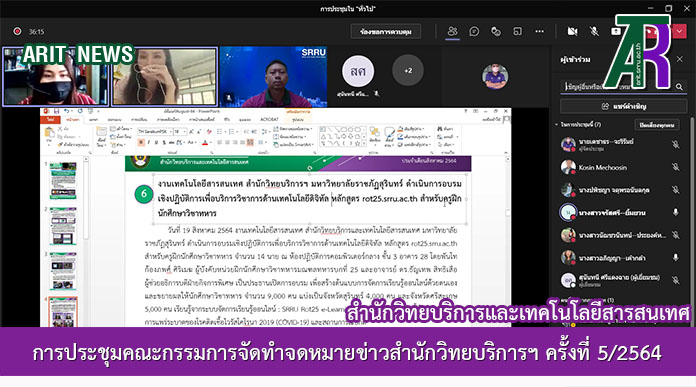The width and height of the screenshot is (696, 387).
Task: Click active mic icon of sixth participant row
Action: 676,257
